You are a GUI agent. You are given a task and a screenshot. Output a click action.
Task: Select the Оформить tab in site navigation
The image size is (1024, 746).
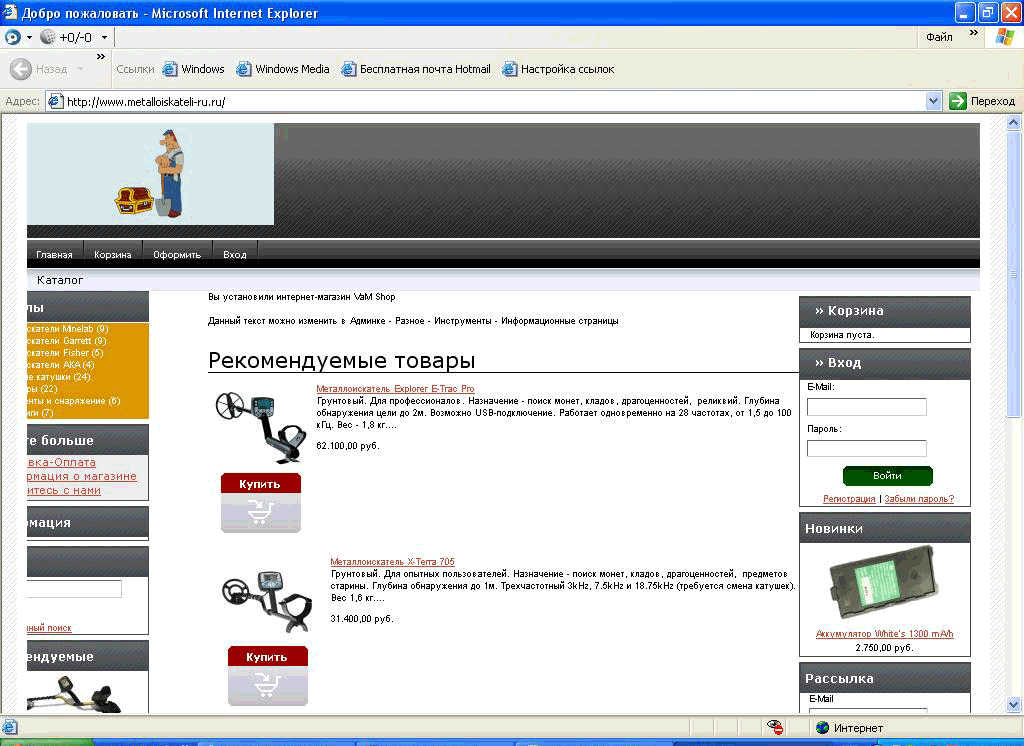tap(177, 254)
